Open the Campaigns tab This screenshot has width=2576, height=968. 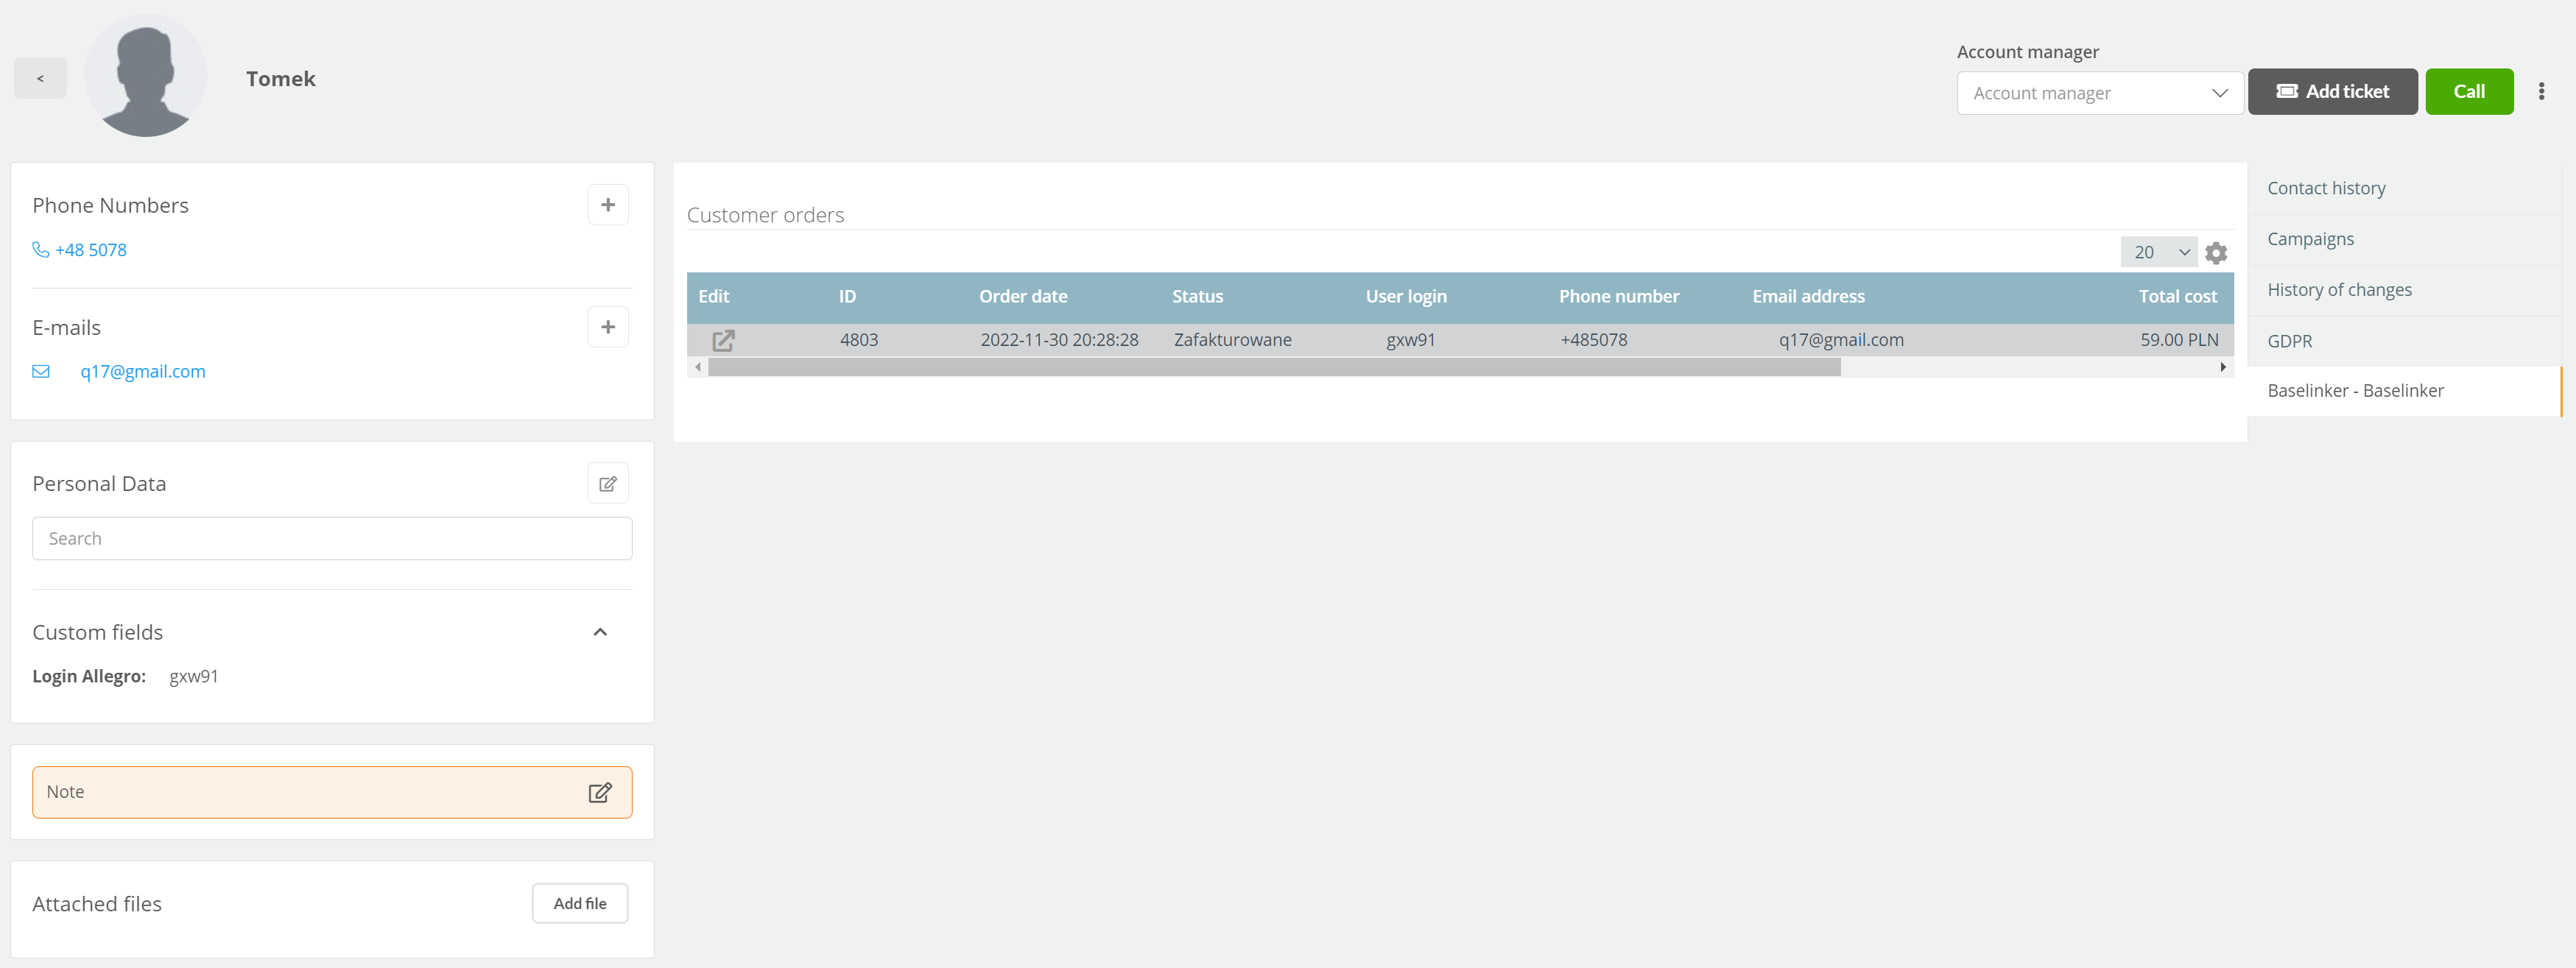point(2403,240)
